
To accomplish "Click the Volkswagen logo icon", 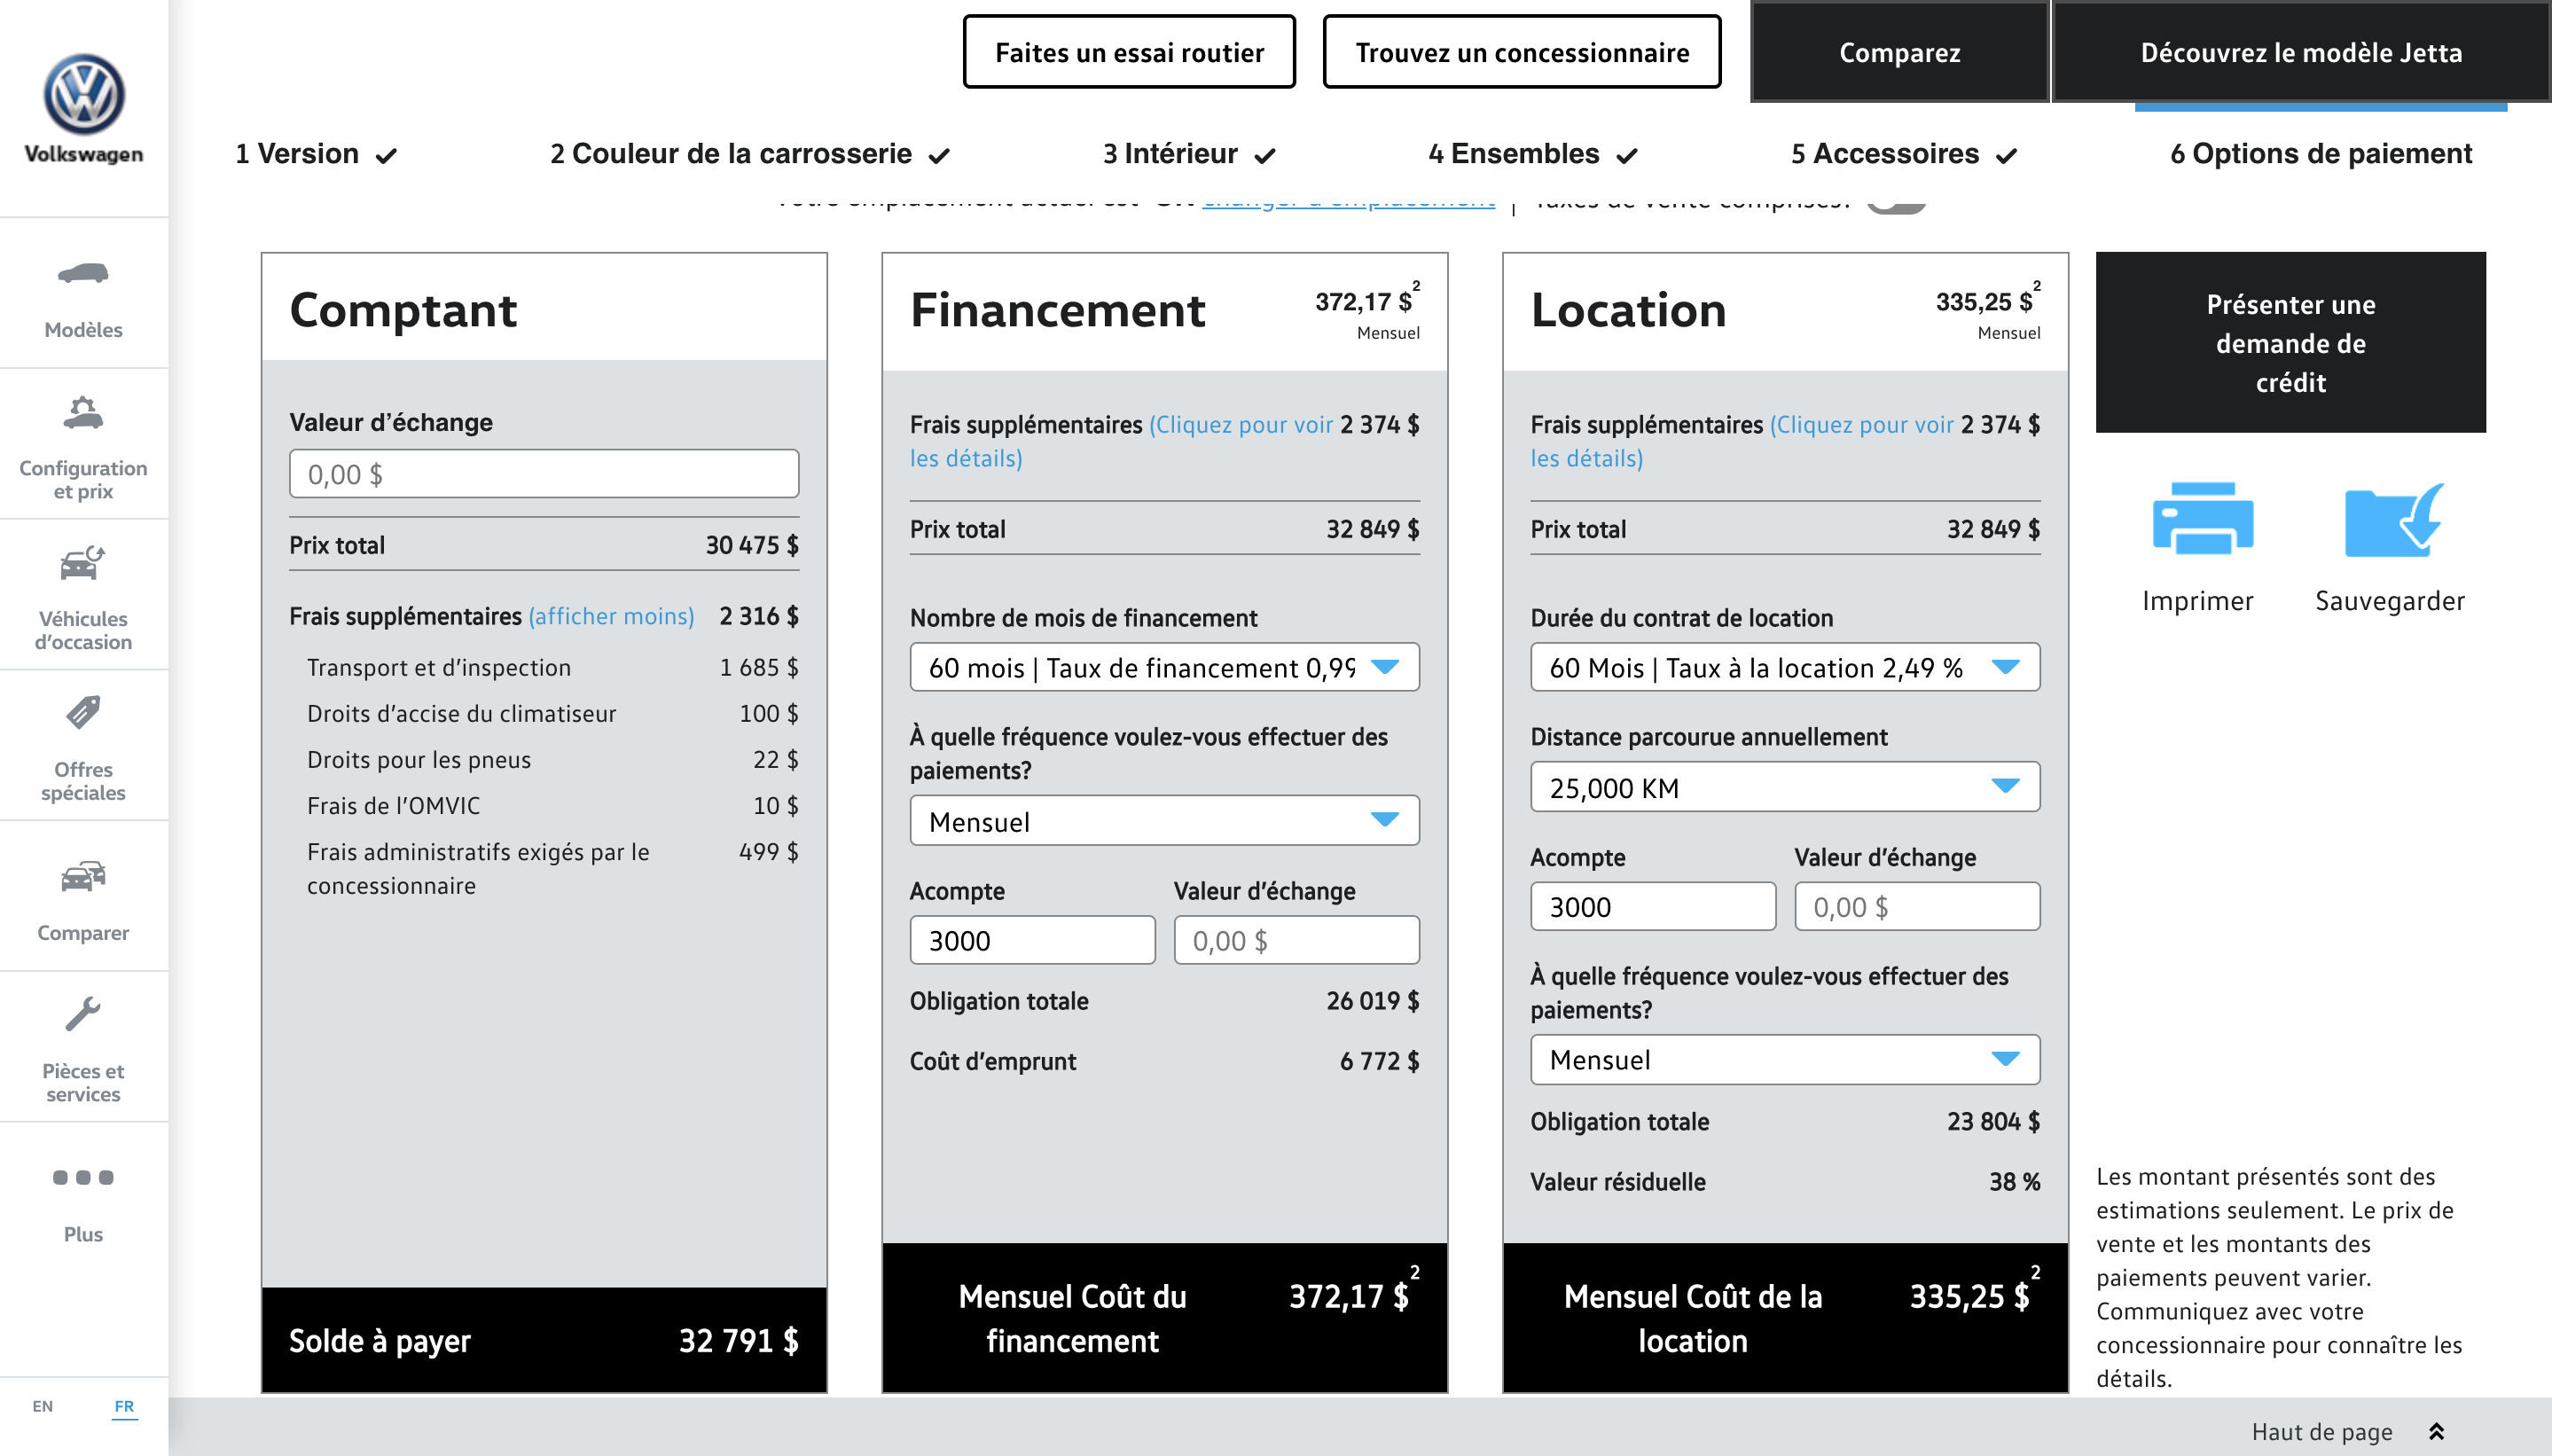I will [83, 95].
